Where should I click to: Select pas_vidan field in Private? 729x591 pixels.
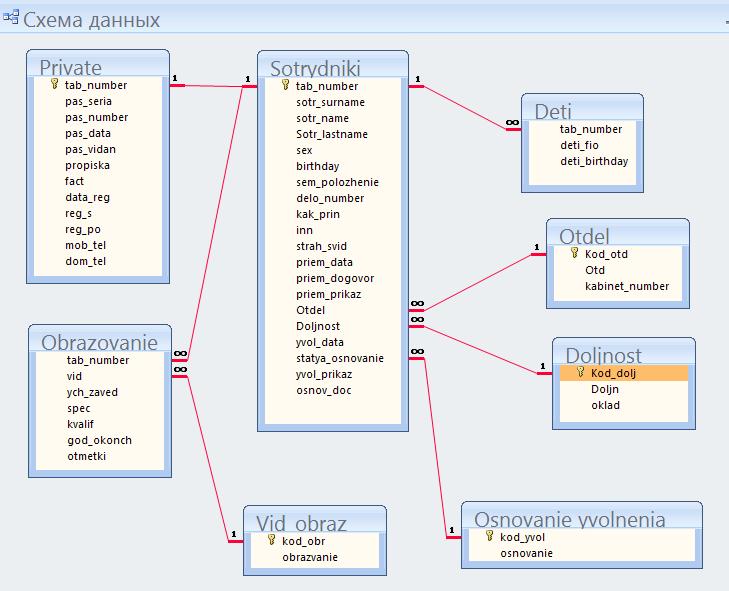click(91, 149)
